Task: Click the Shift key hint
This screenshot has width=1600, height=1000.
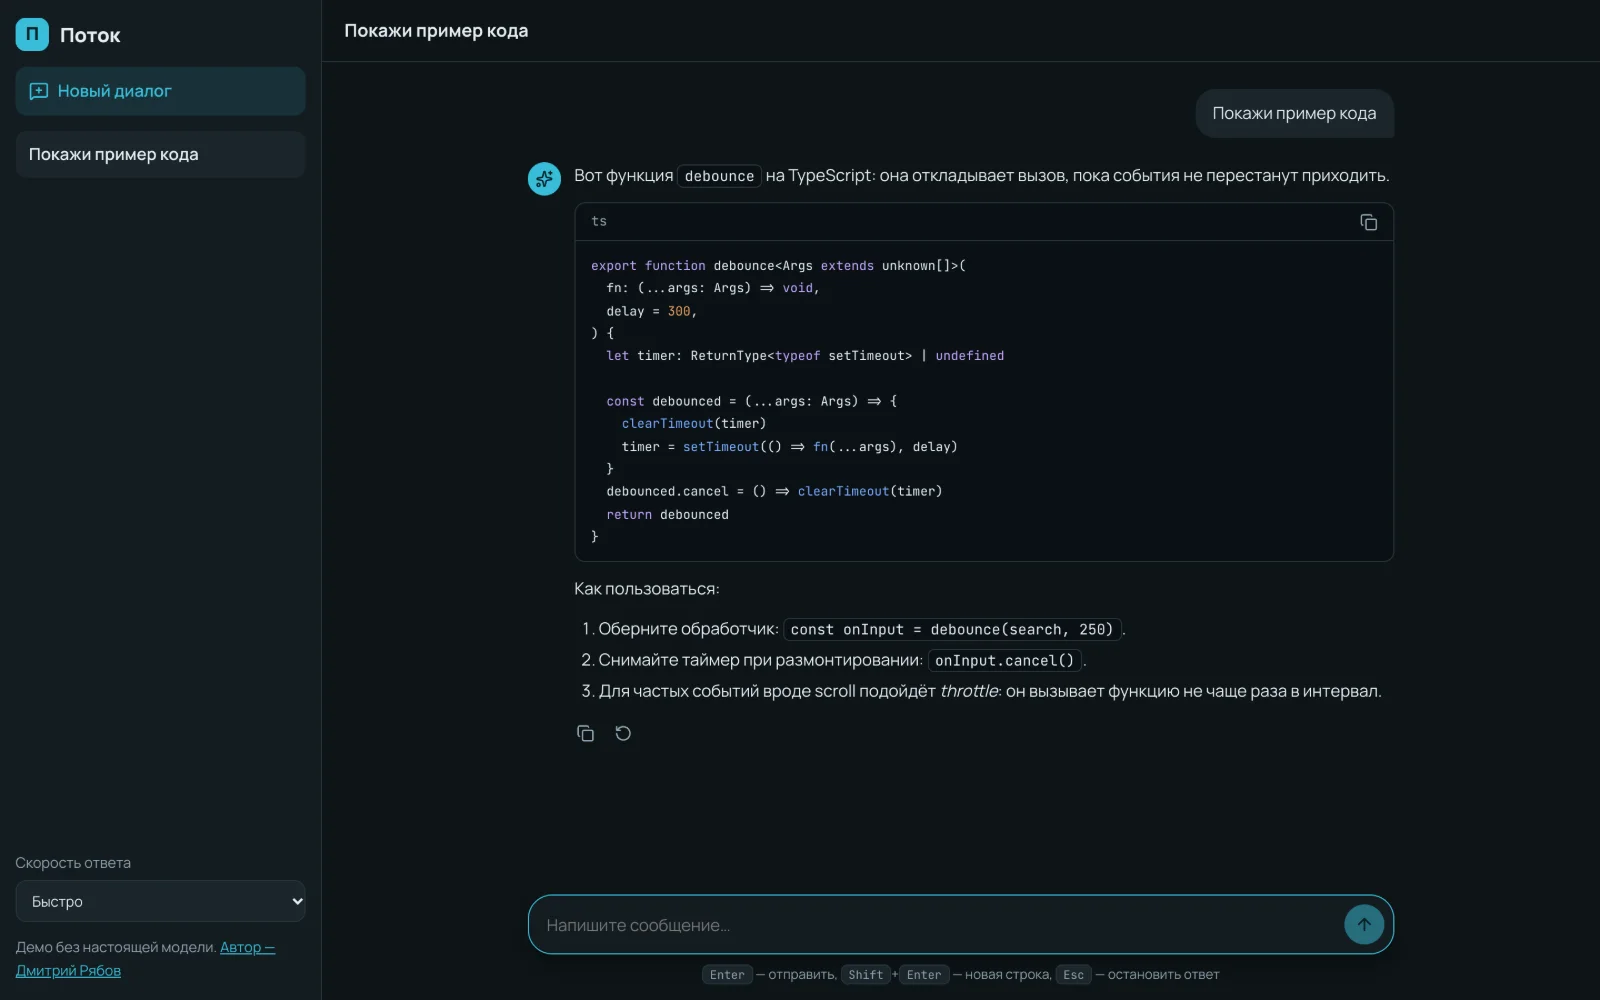Action: (866, 975)
